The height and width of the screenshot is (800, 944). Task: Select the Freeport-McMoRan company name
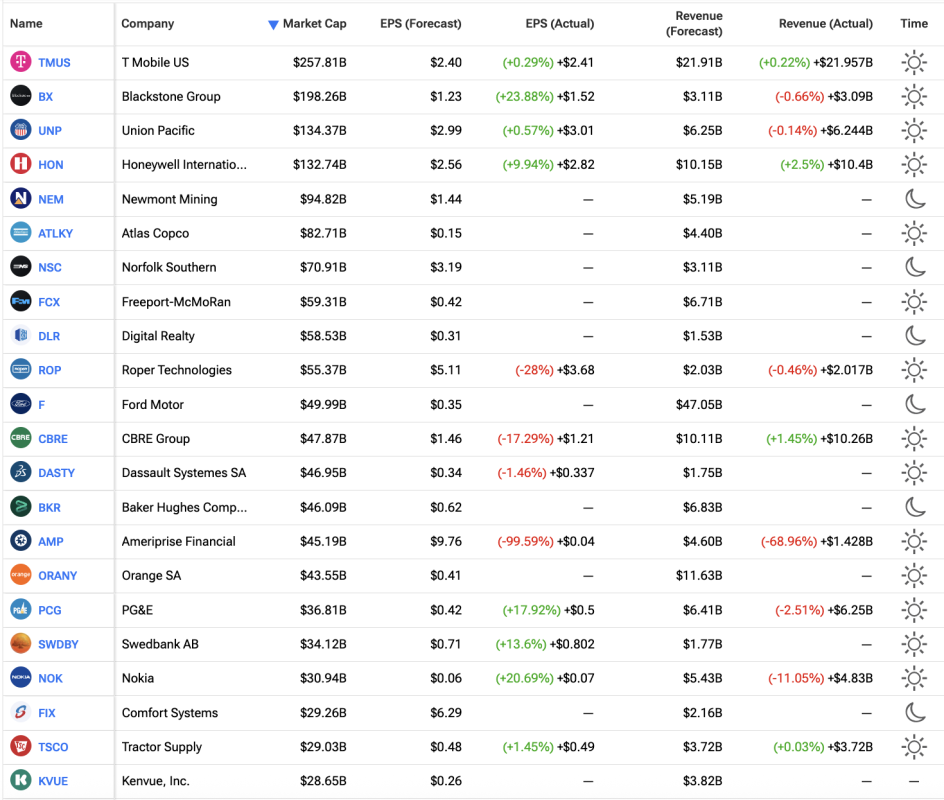click(x=176, y=302)
